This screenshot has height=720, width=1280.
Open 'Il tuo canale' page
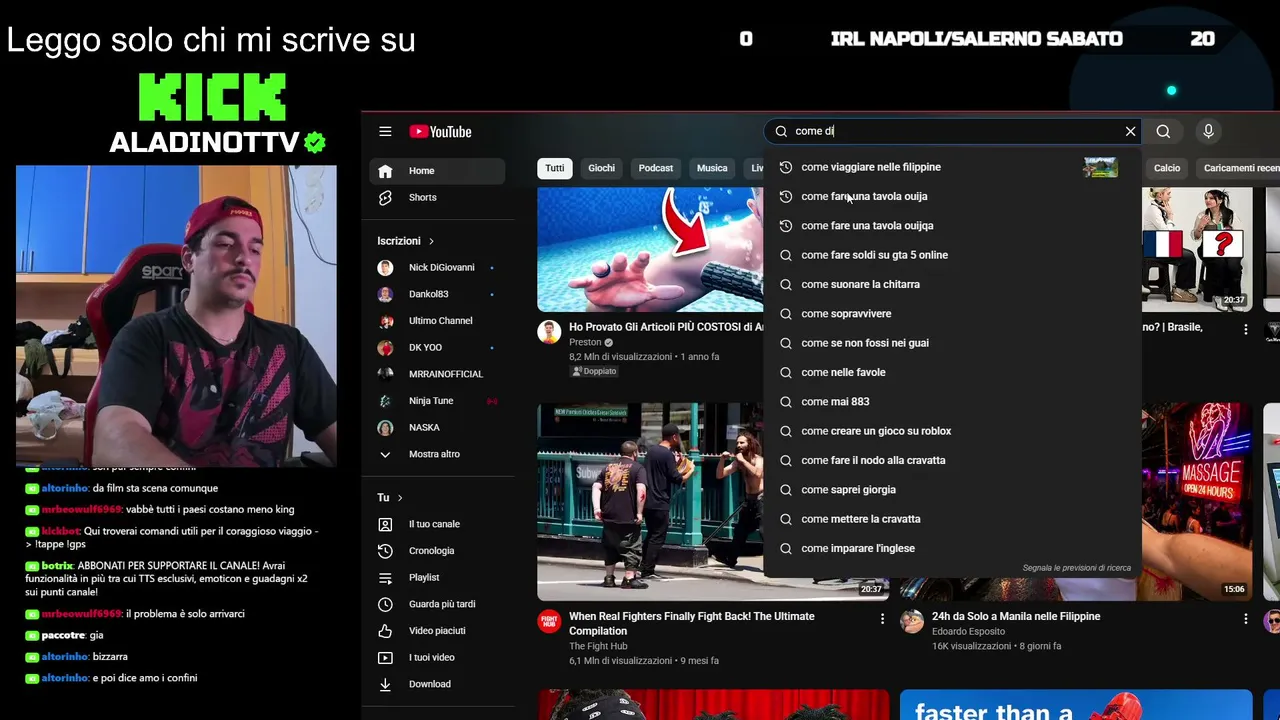coord(438,524)
